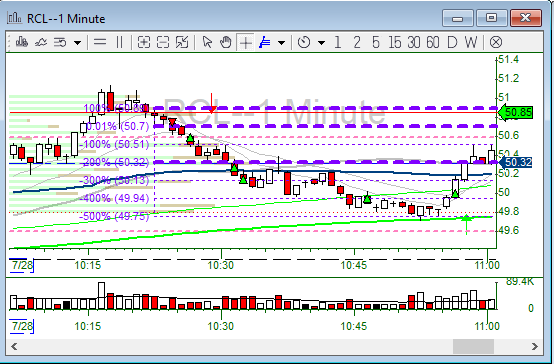Click the horizontal scrollbar thumb
The width and height of the screenshot is (554, 364).
pyautogui.click(x=473, y=346)
